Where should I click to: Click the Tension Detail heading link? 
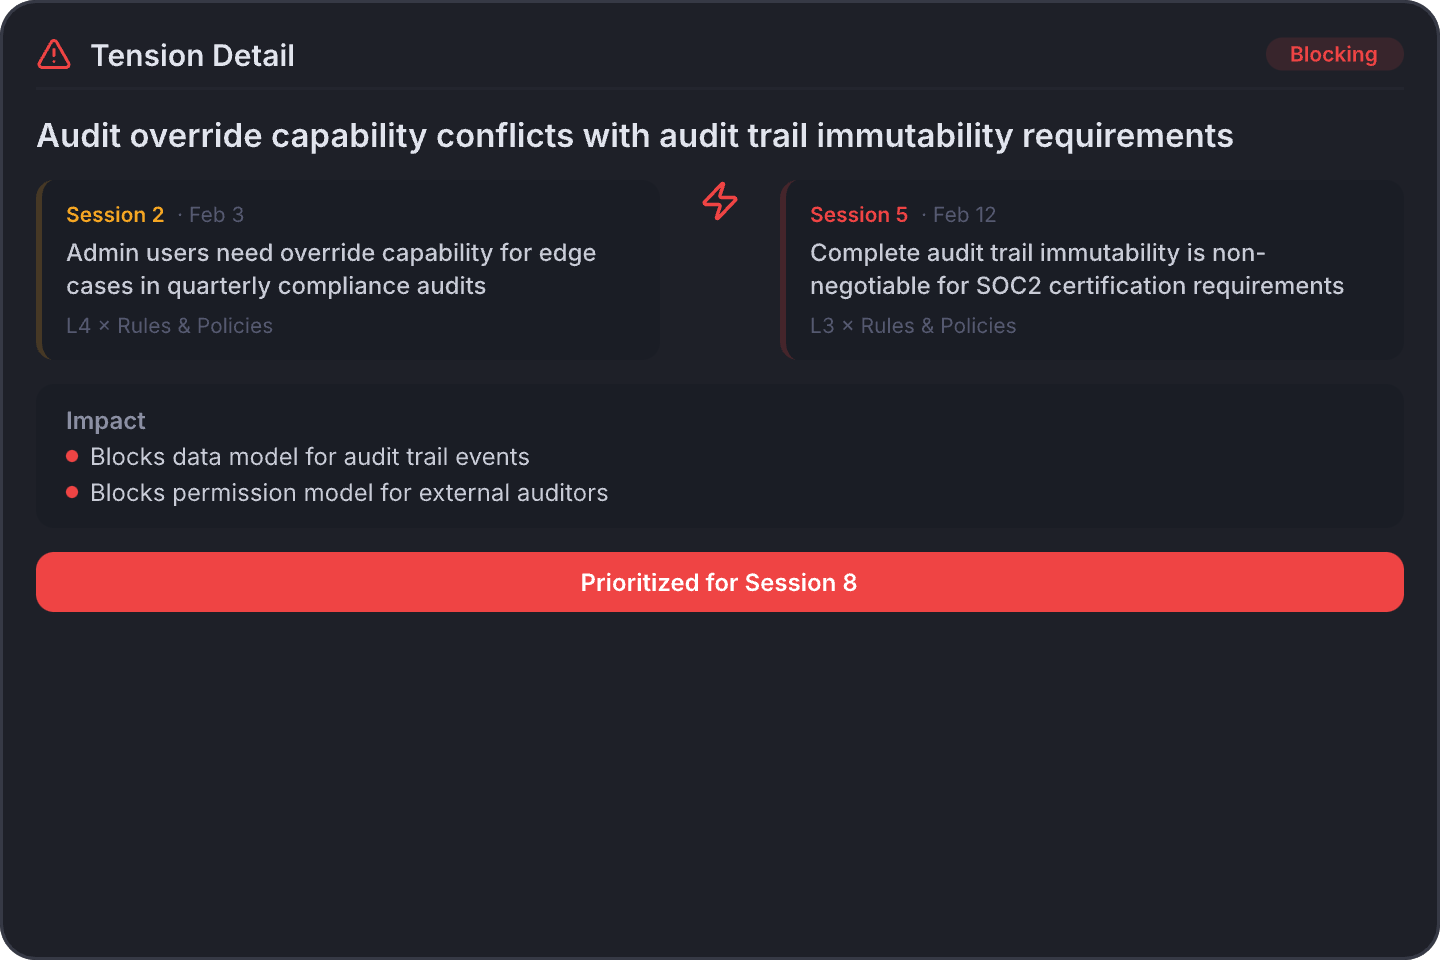[x=193, y=55]
